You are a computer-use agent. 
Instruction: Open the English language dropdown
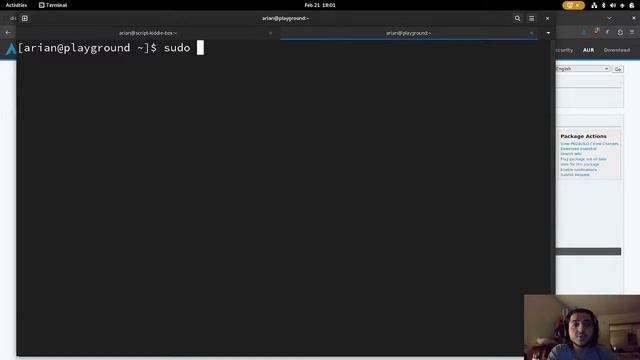[x=583, y=69]
